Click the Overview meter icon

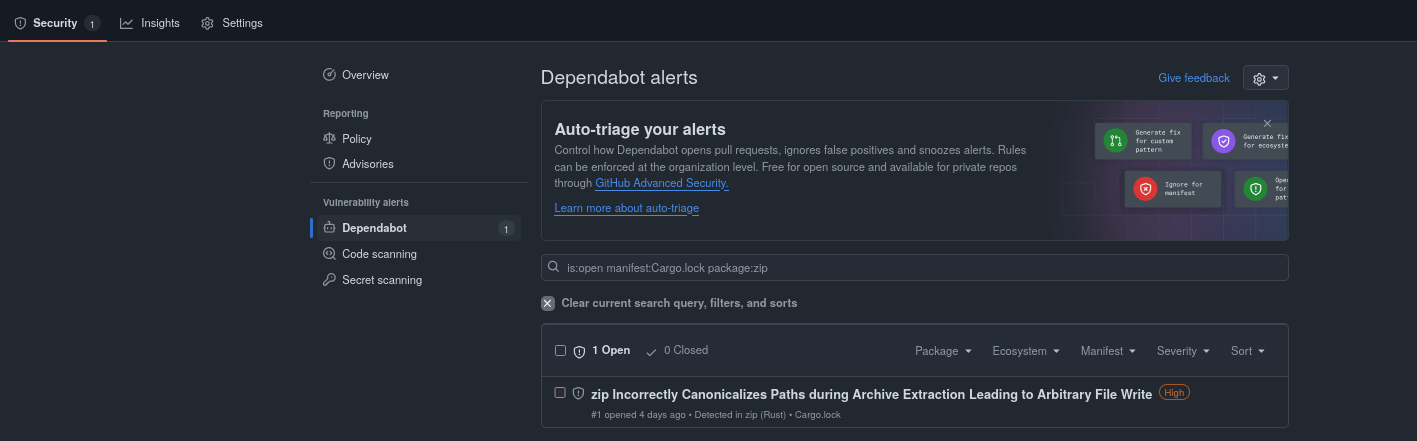pyautogui.click(x=329, y=75)
